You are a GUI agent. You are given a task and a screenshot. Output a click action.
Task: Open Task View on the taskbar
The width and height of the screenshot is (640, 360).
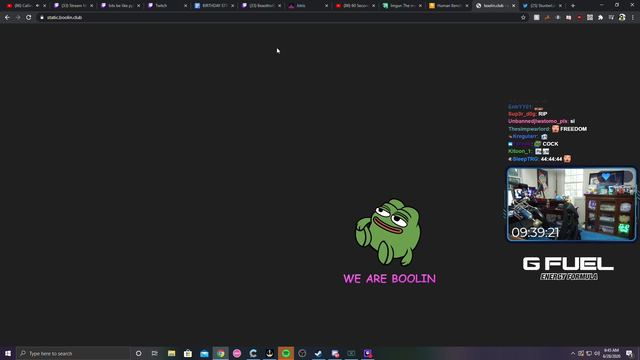pyautogui.click(x=155, y=353)
